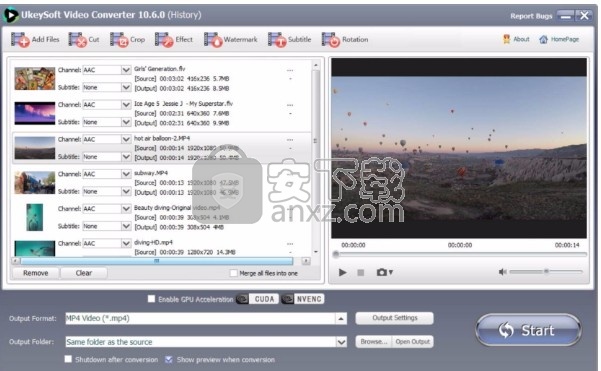Screen dimensions: 601x371
Task: Select the hot air balloon thumbnail
Action: click(34, 148)
